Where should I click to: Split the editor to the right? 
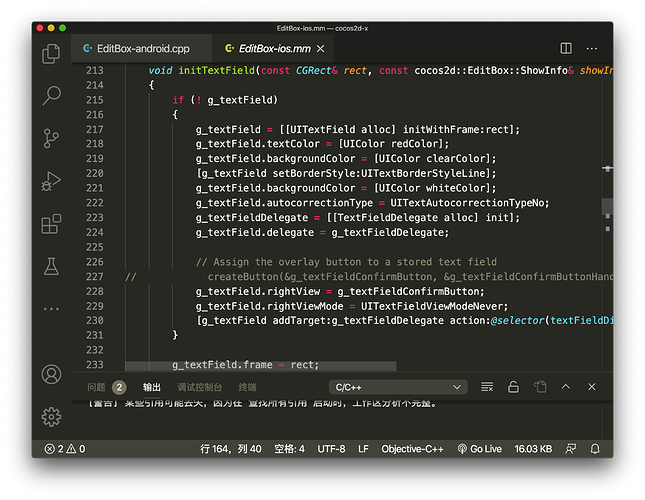click(566, 49)
